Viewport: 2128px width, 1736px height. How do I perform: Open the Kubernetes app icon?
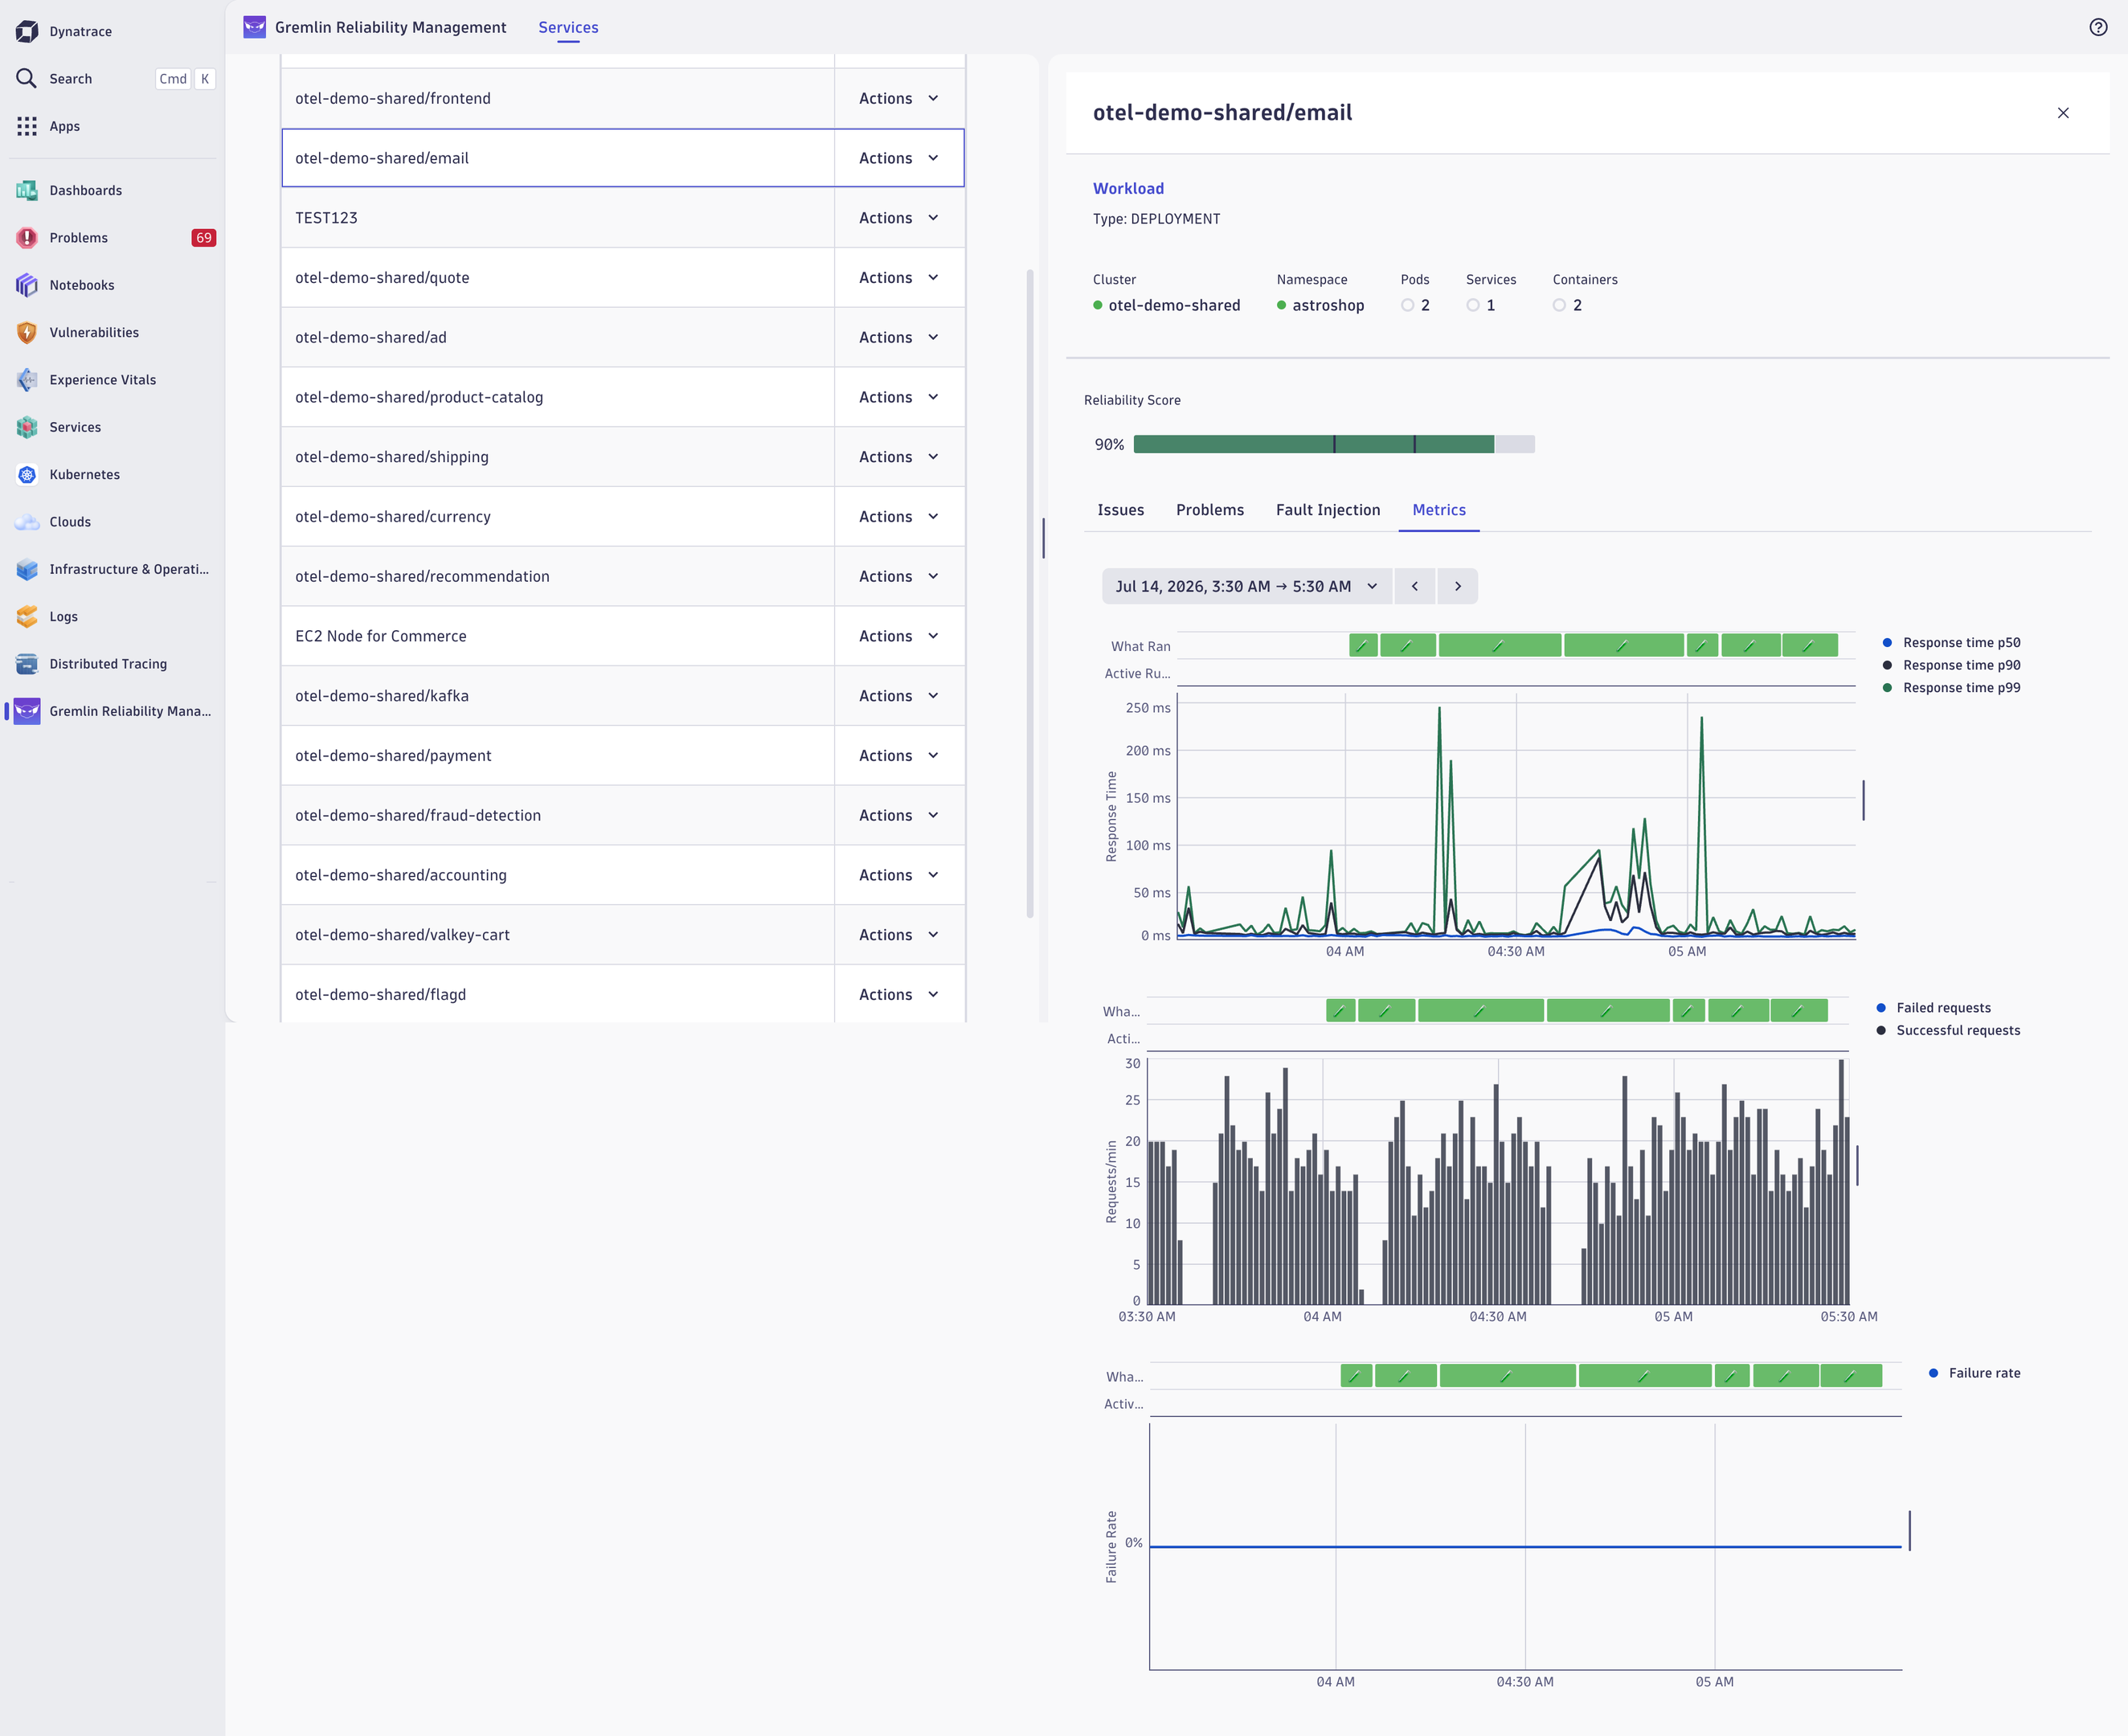[27, 474]
